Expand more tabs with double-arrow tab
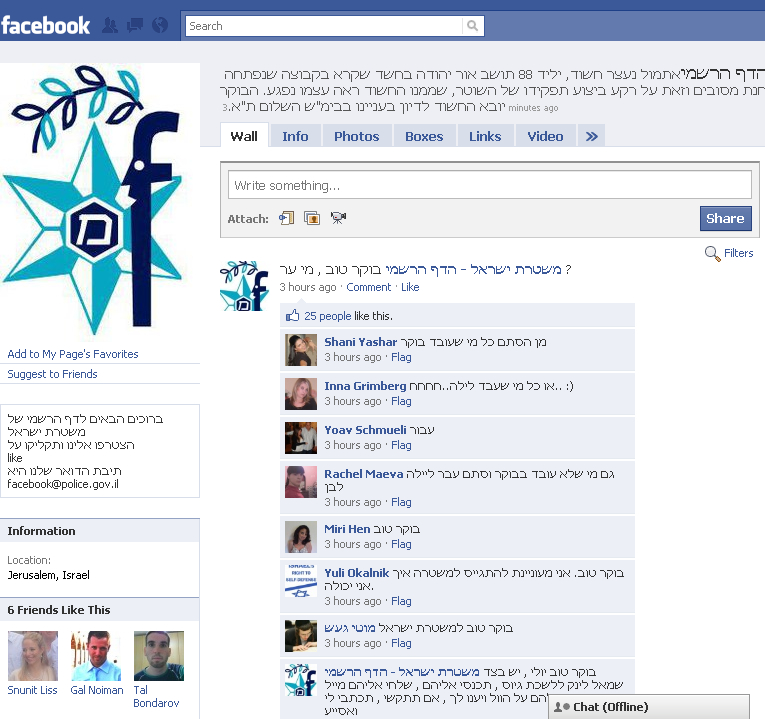The image size is (765, 719). (591, 136)
